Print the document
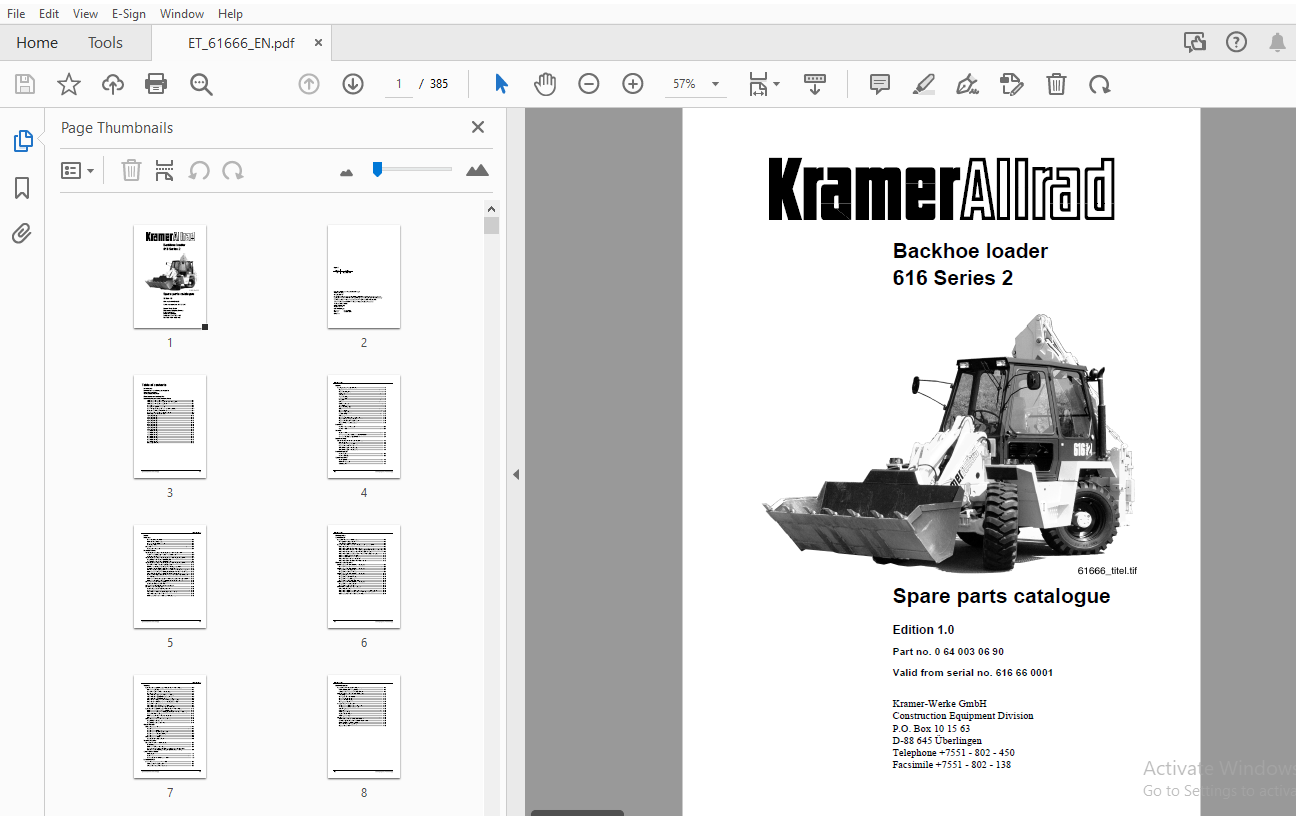Screen dimensions: 1296x816 point(156,84)
